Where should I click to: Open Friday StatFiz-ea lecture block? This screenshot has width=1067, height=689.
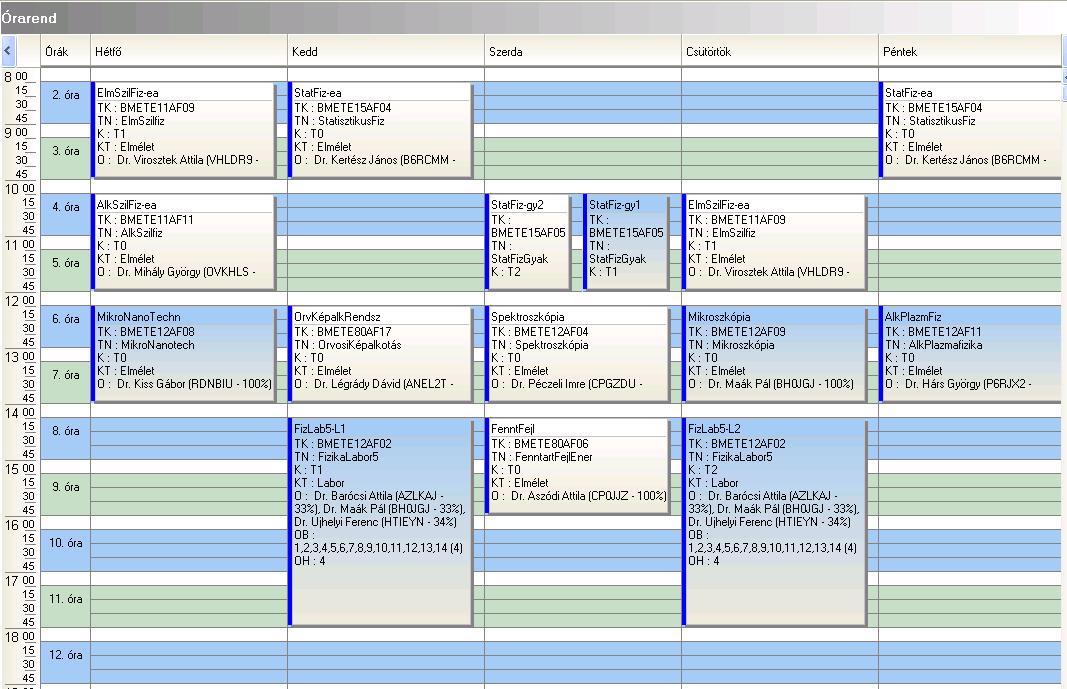click(970, 130)
